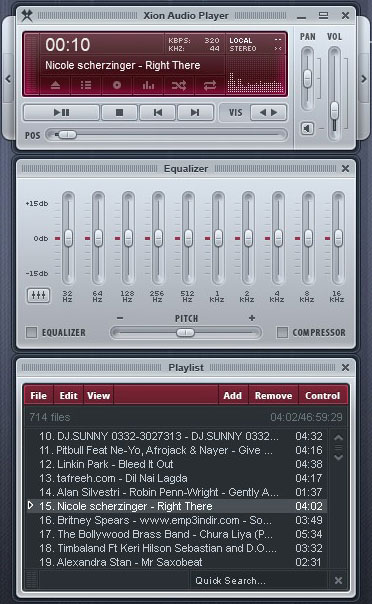Click the VOL slider handle
372x604 pixels.
point(335,111)
